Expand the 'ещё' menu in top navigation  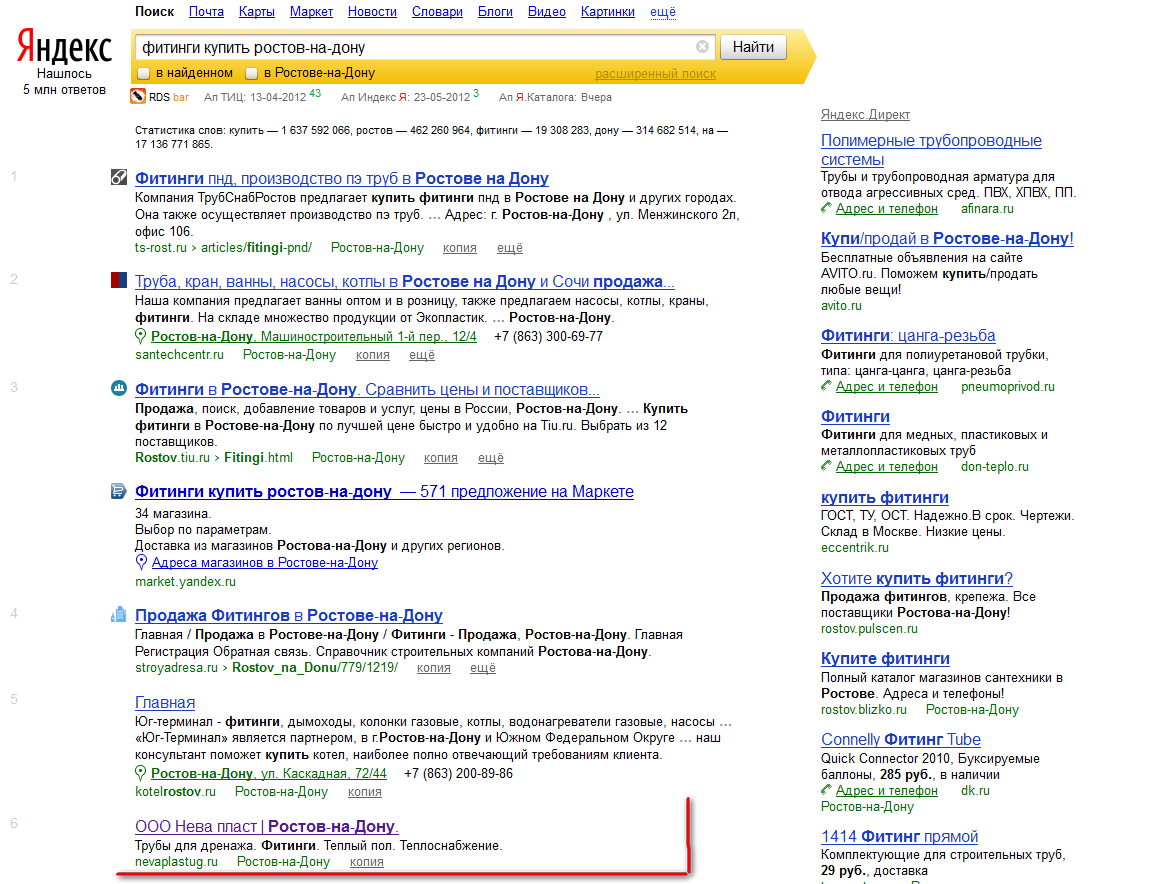coord(663,12)
